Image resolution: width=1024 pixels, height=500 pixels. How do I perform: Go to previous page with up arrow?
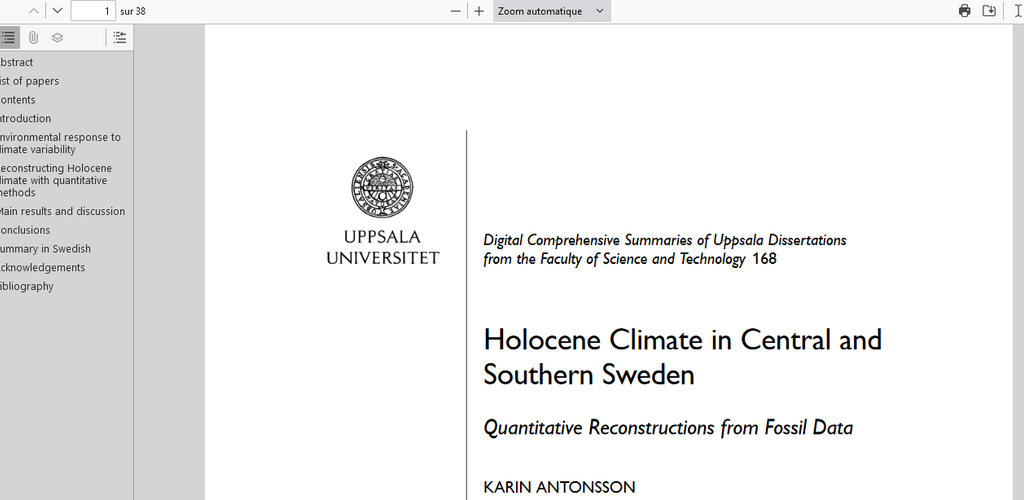34,11
